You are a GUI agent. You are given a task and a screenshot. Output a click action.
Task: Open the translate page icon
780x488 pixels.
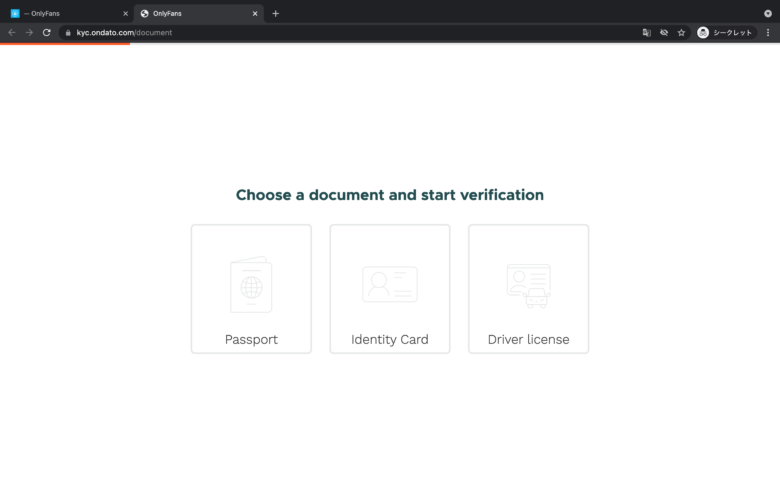click(646, 32)
